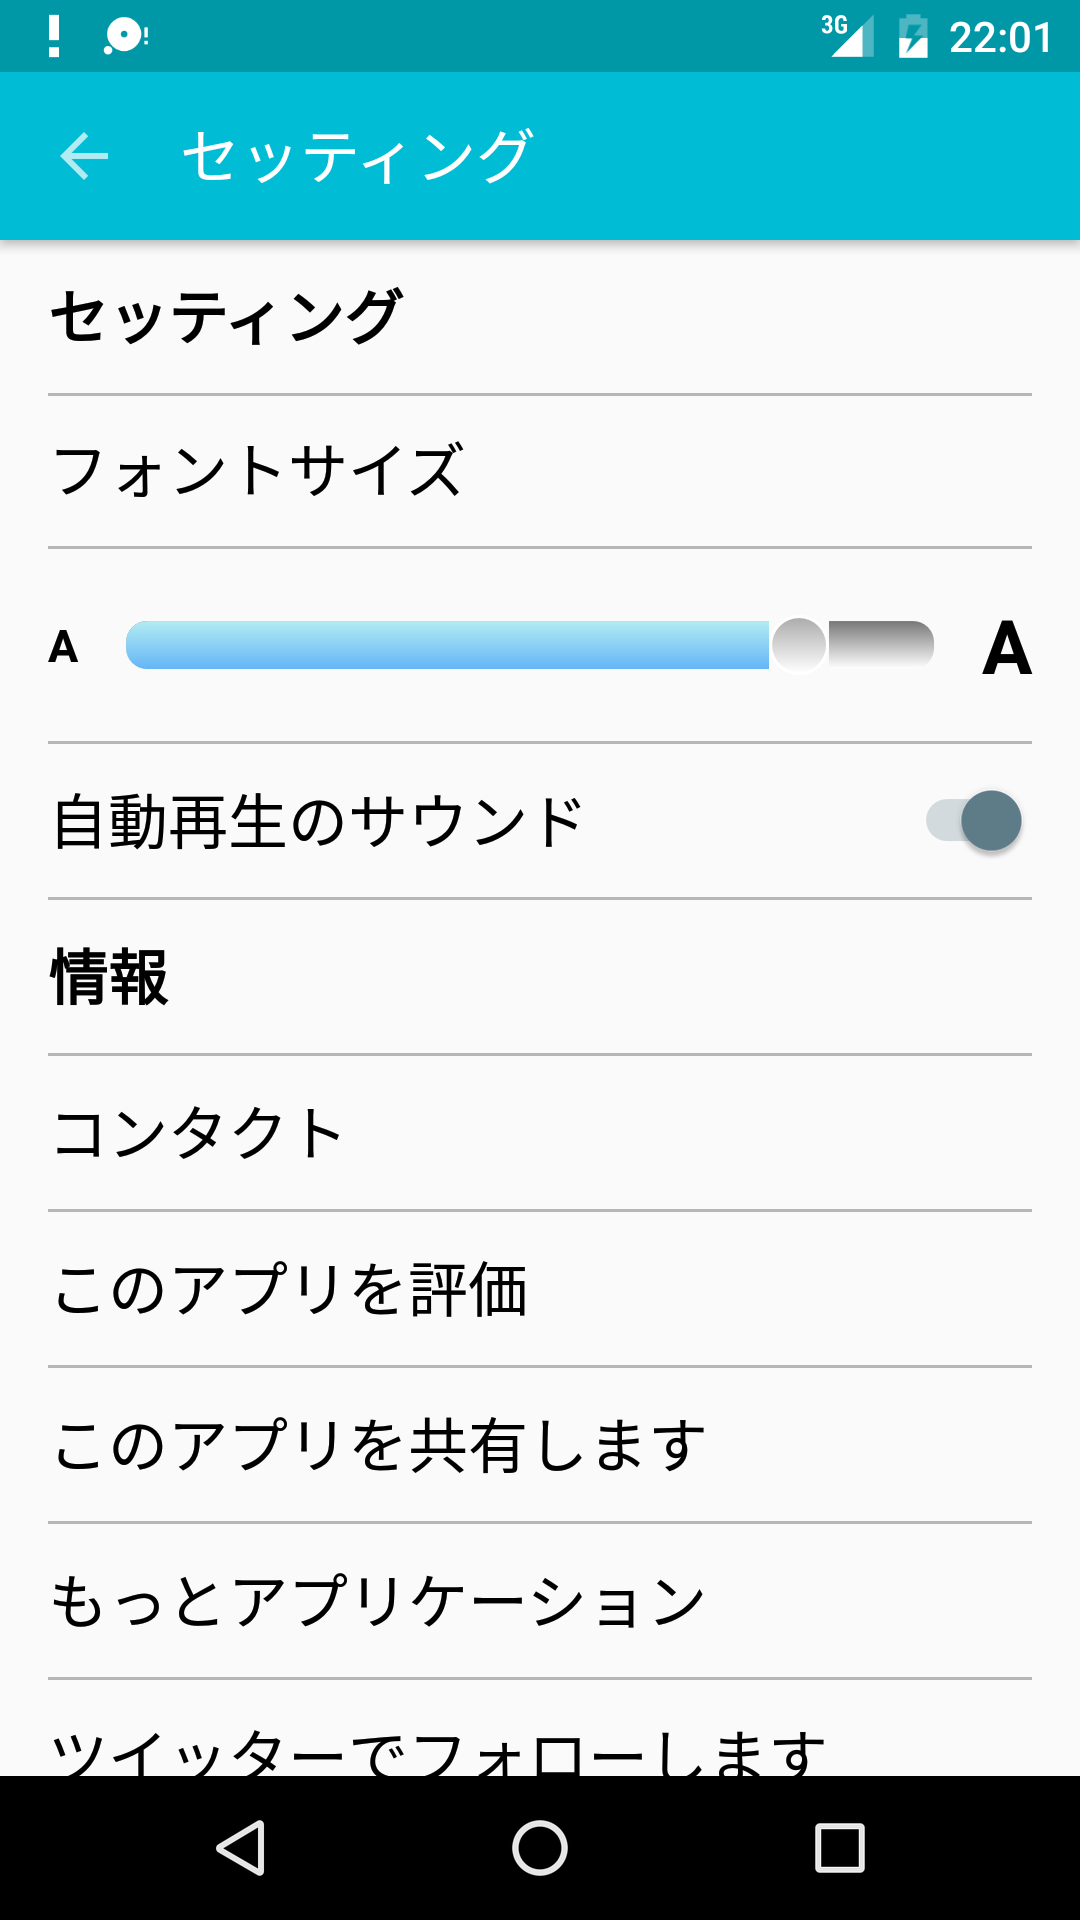Click the font size slider thumb
The width and height of the screenshot is (1080, 1920).
click(x=799, y=645)
